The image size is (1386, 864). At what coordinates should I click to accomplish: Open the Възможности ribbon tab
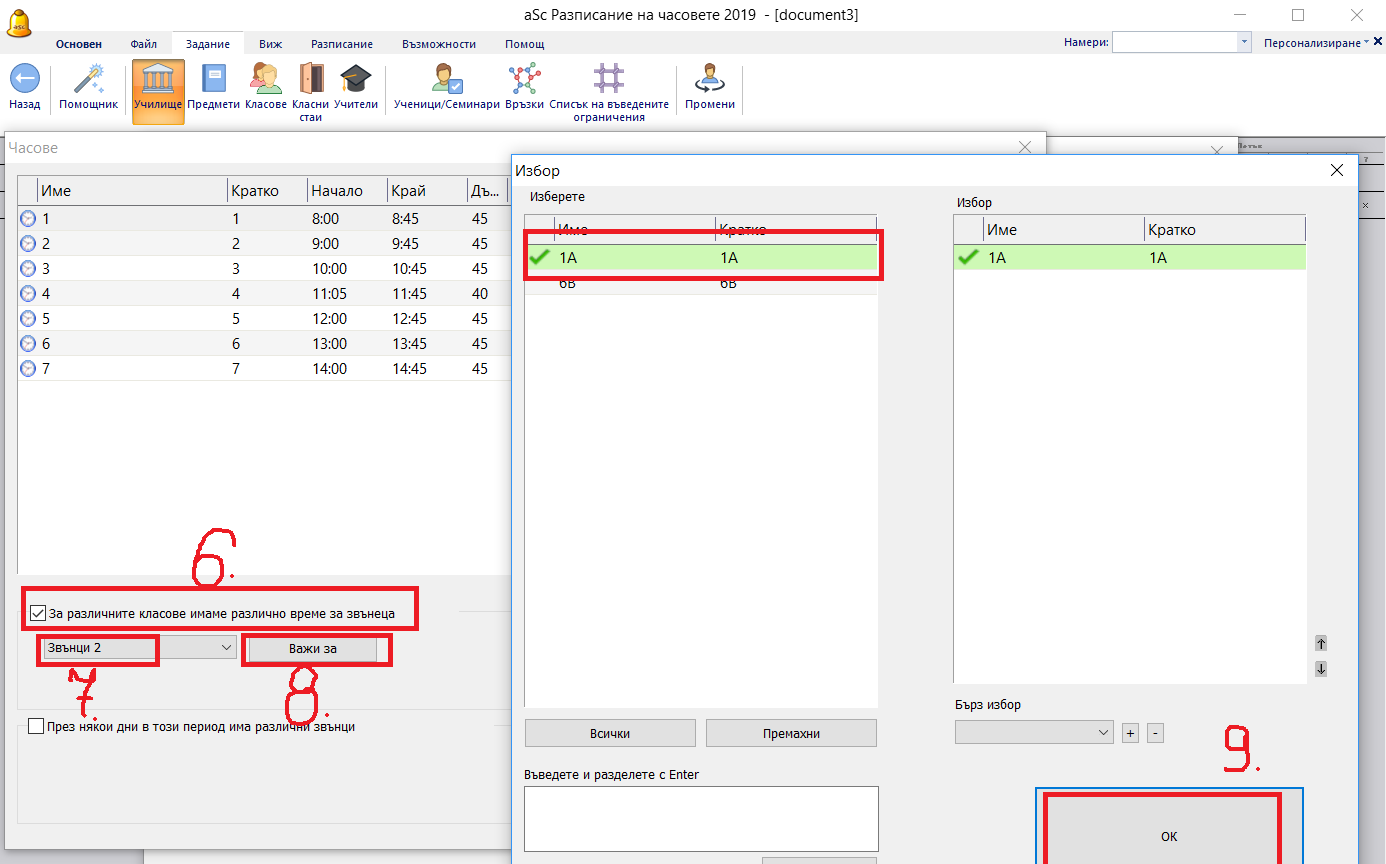(438, 44)
